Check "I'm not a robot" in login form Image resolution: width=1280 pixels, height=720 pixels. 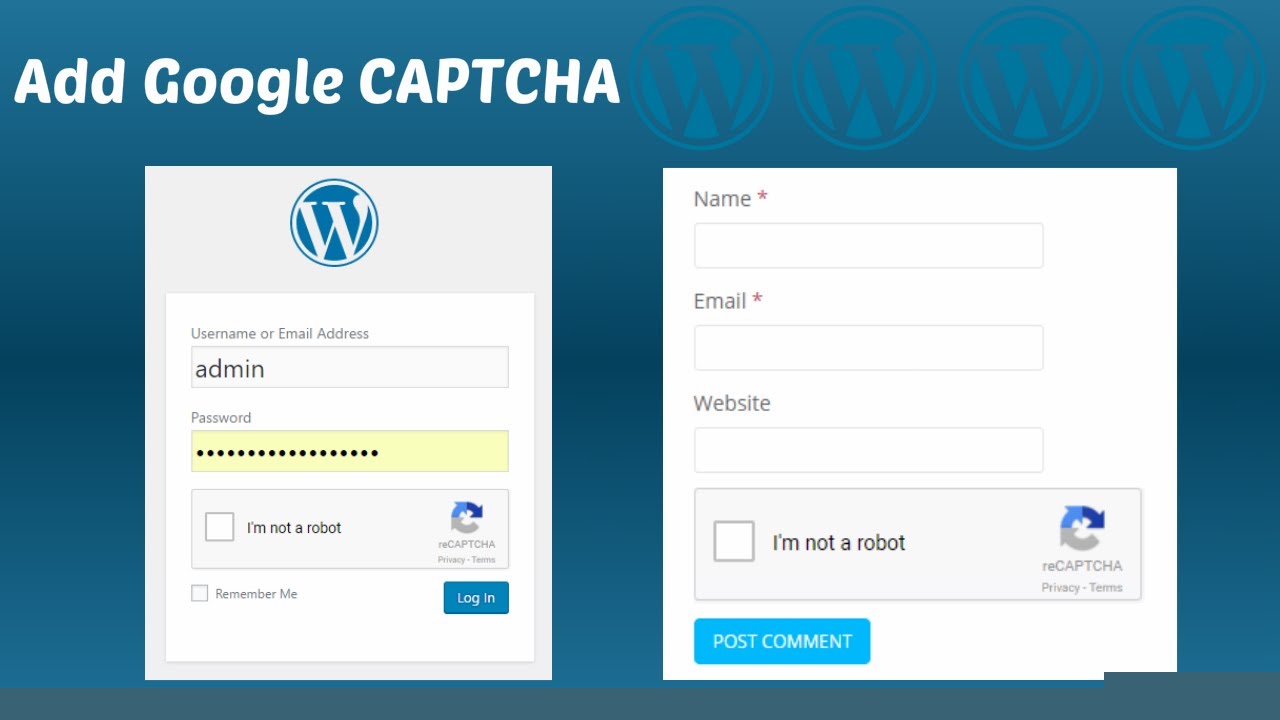point(219,527)
